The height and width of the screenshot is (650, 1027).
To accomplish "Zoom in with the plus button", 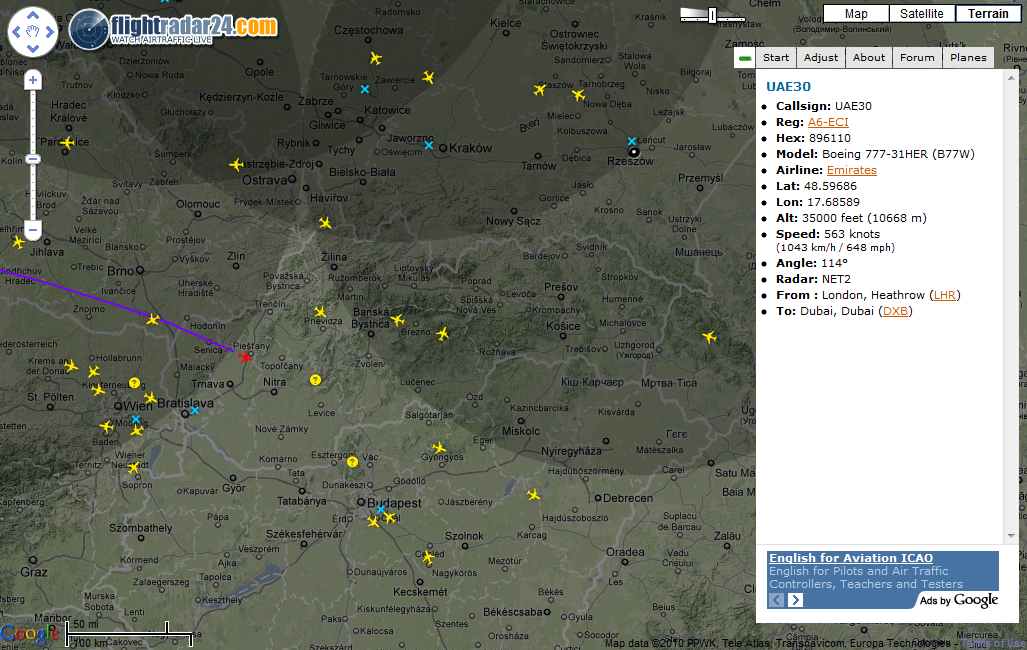I will (33, 81).
